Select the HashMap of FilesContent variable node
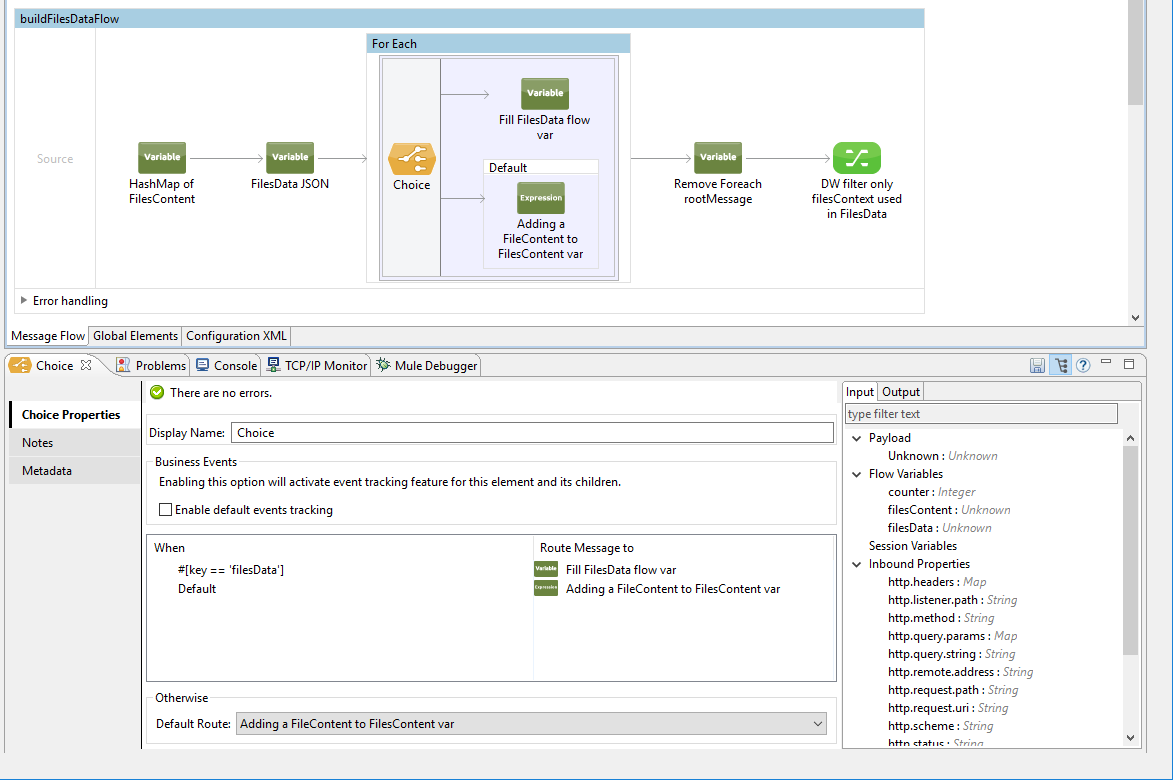The image size is (1173, 781). pyautogui.click(x=162, y=158)
